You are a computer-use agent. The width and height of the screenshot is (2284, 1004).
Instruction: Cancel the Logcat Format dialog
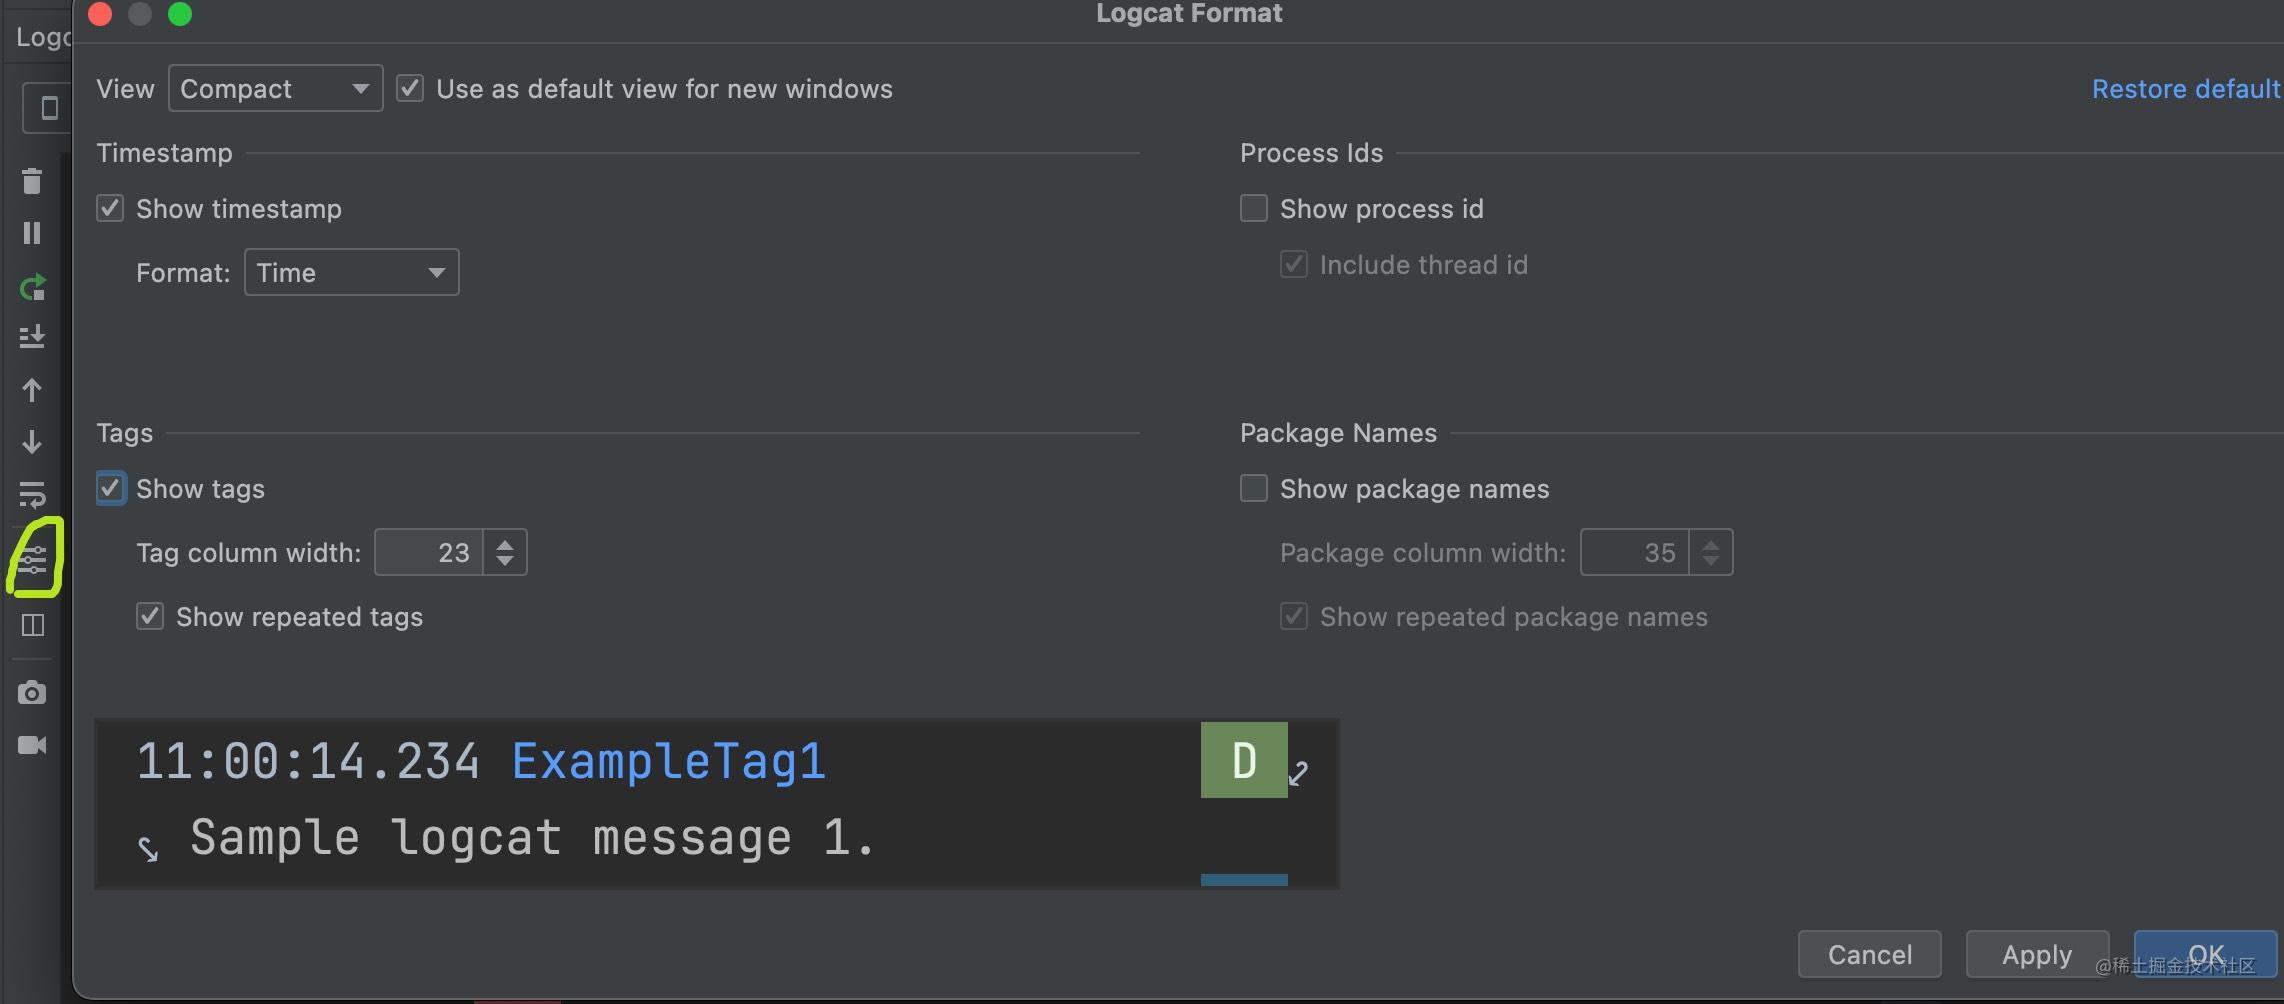(1868, 954)
